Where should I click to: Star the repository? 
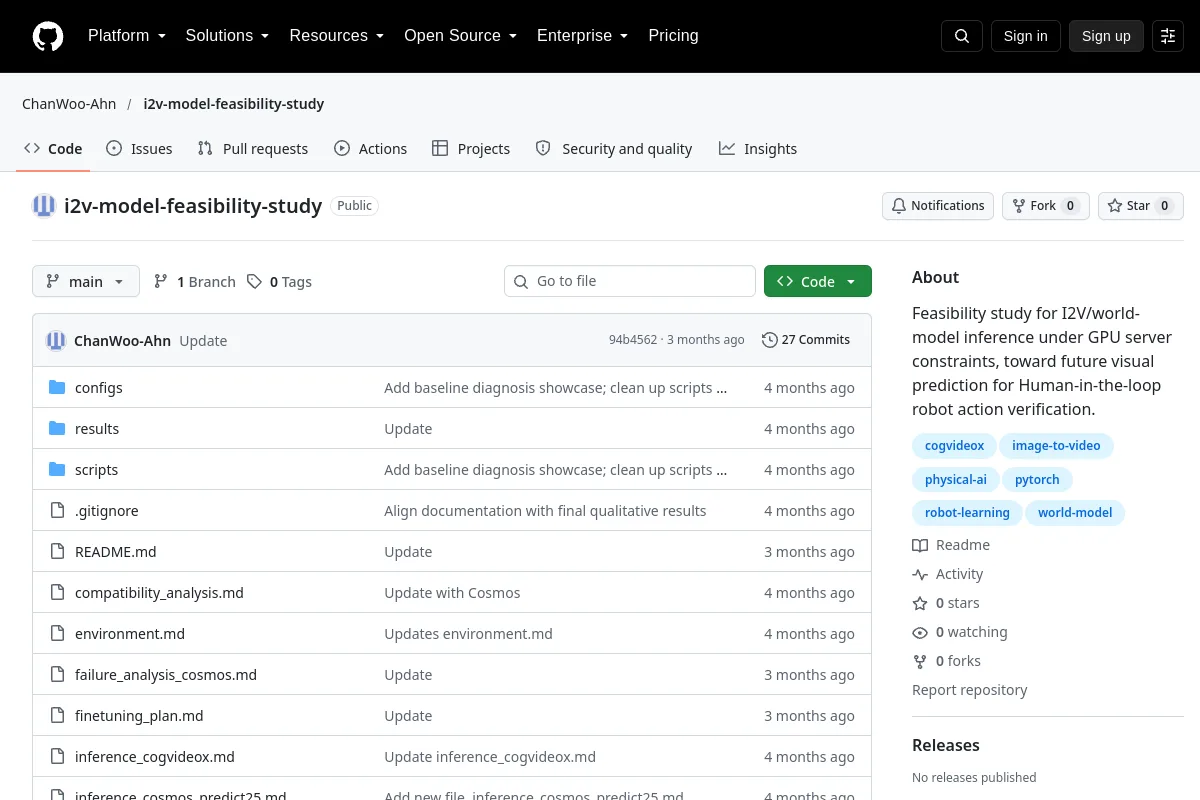[x=1141, y=206]
